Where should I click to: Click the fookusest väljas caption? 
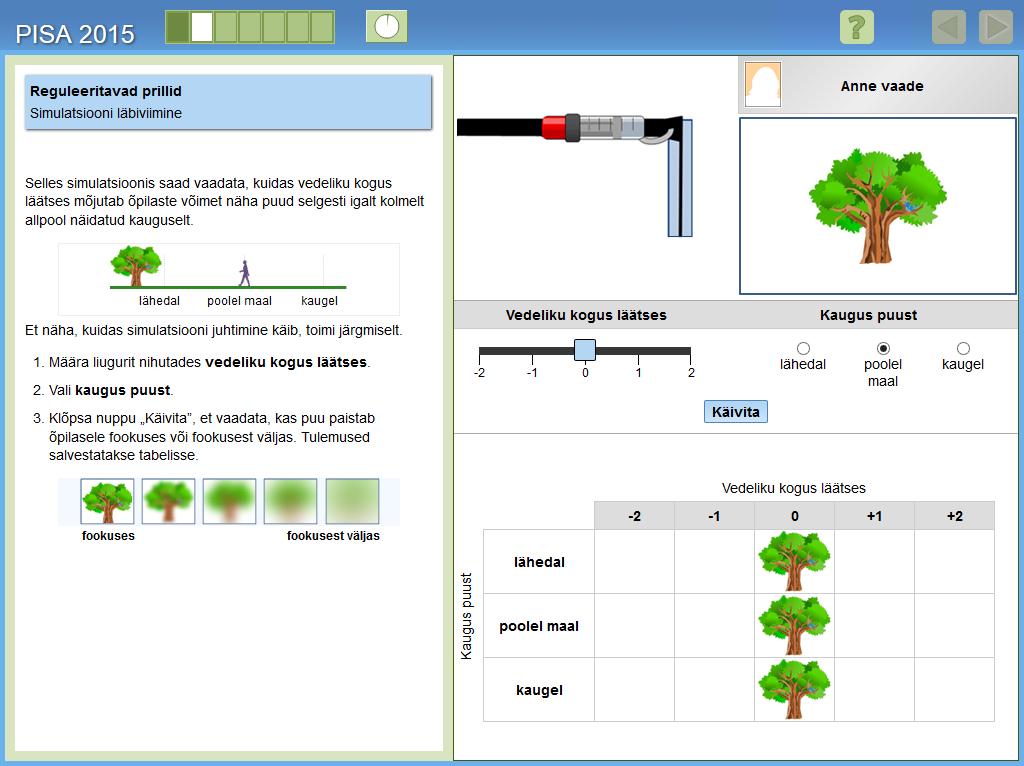[x=333, y=535]
